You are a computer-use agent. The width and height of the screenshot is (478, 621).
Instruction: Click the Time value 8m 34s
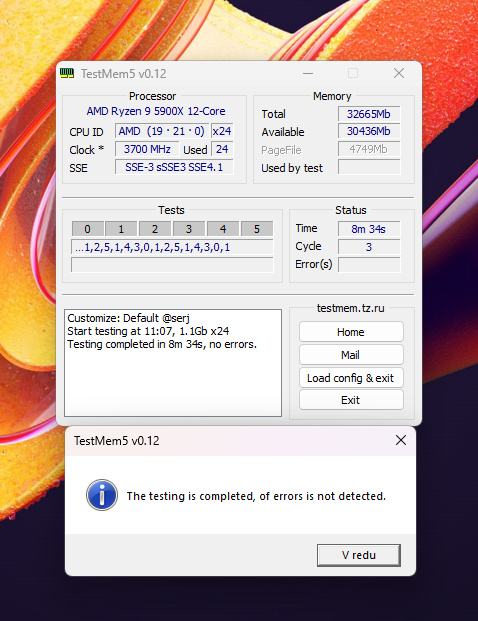click(x=369, y=229)
